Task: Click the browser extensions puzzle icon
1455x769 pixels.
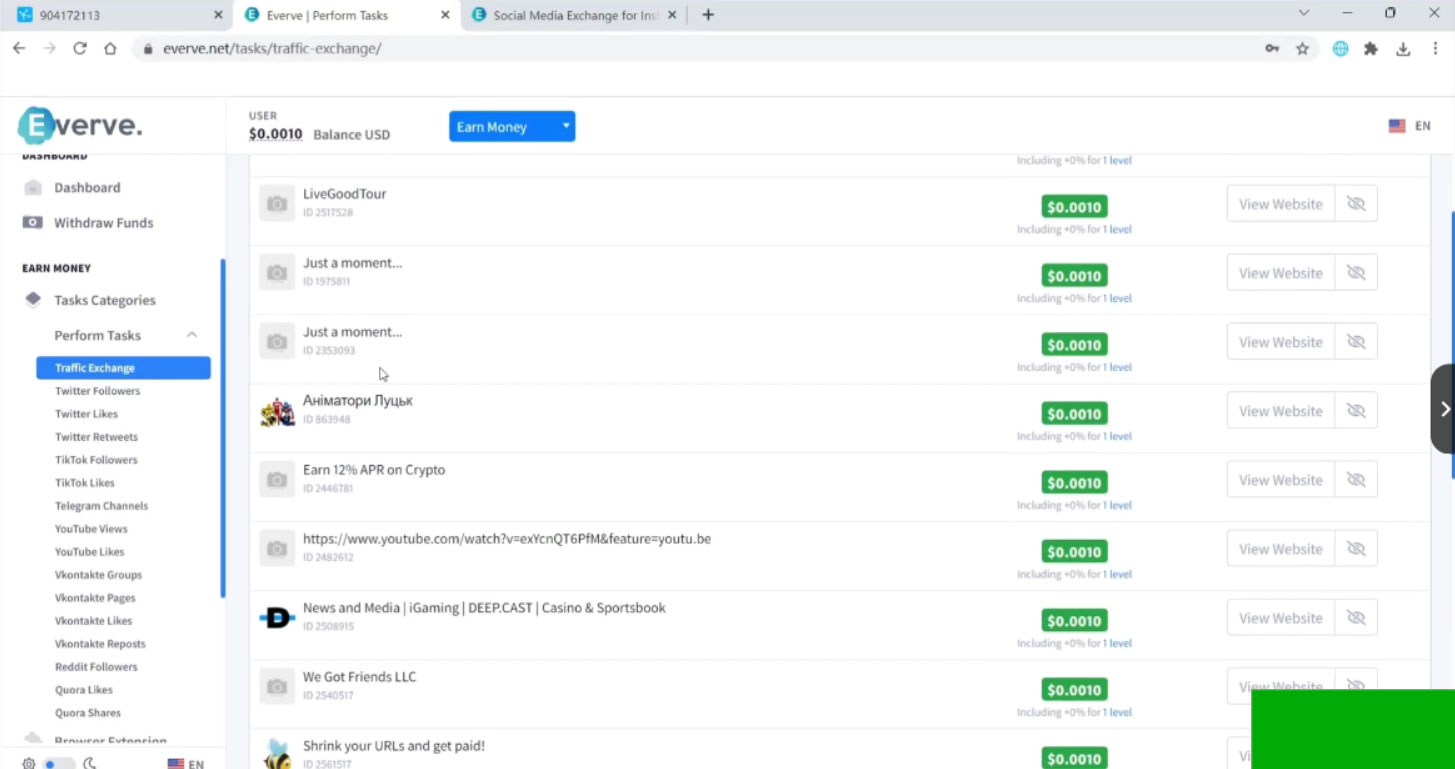Action: (x=1371, y=49)
